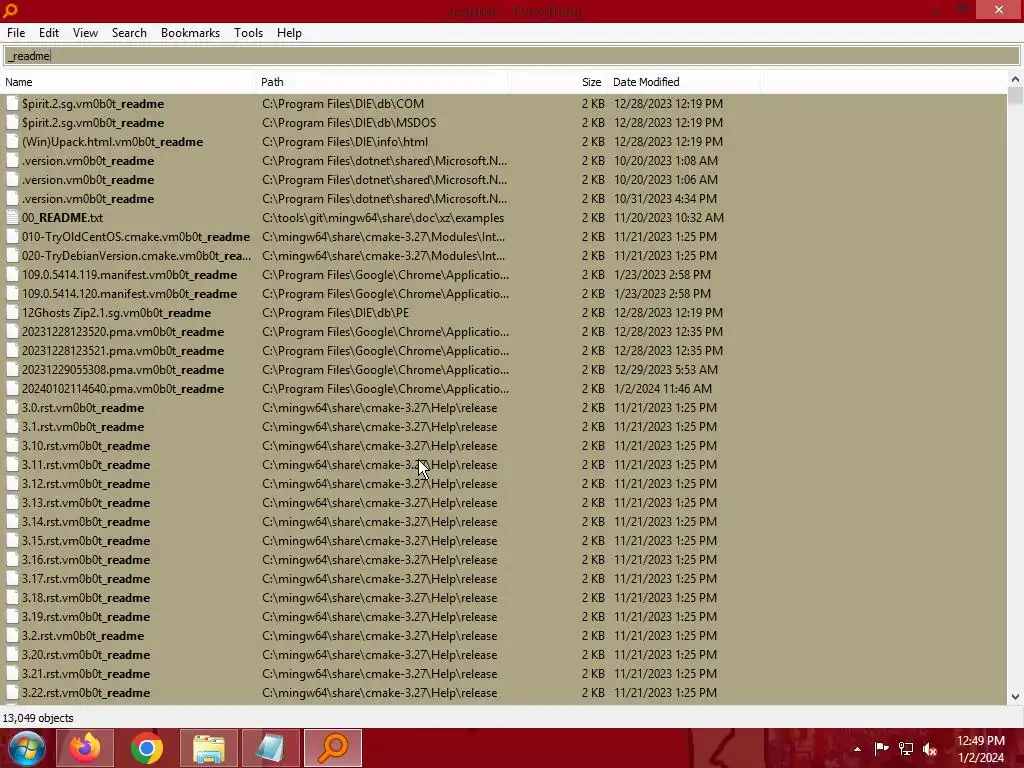Screen dimensions: 1024x768
Task: Click file icon of 109.0.5414.119.manifest.vm0b0t_readme
Action: click(x=12, y=274)
